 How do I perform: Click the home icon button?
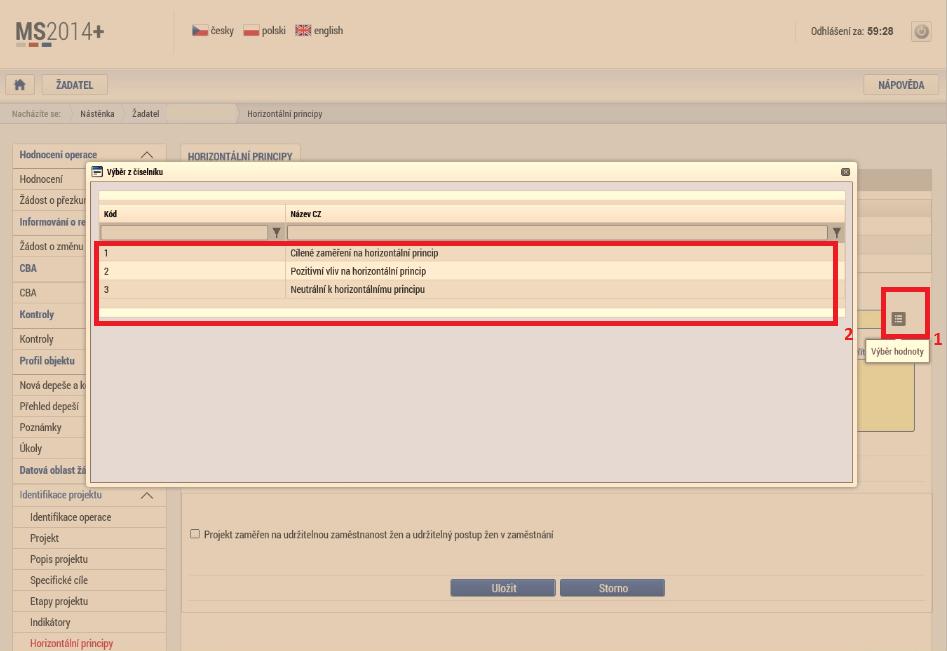pyautogui.click(x=20, y=85)
